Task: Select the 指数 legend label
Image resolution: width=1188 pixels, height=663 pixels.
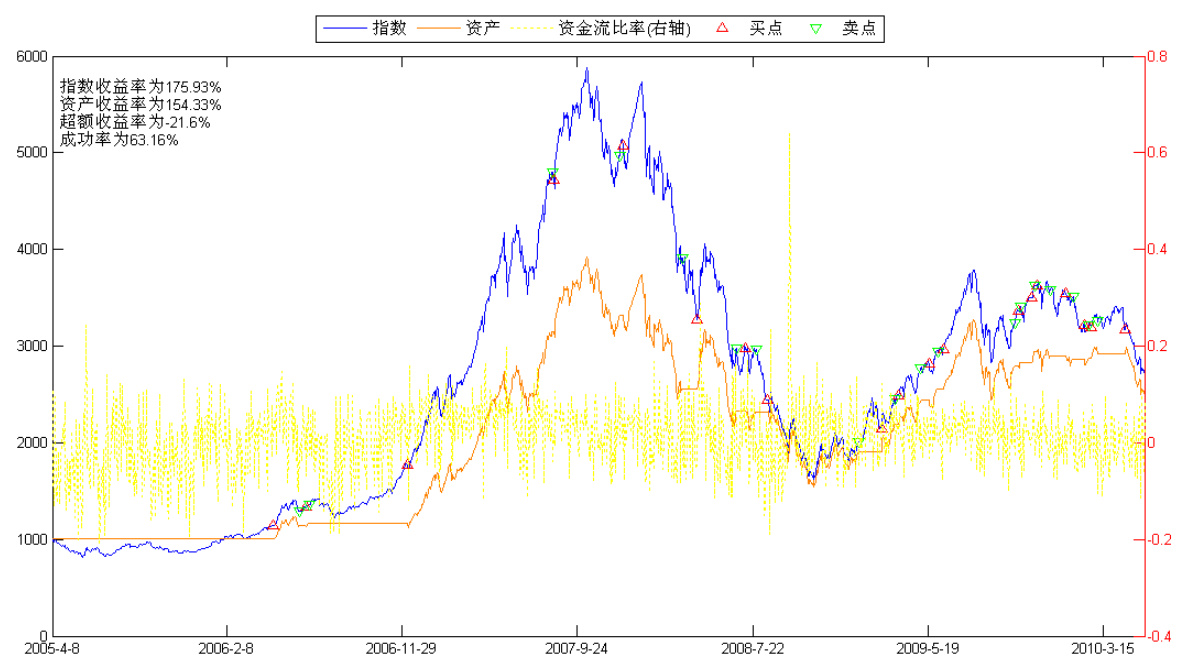Action: pyautogui.click(x=390, y=29)
